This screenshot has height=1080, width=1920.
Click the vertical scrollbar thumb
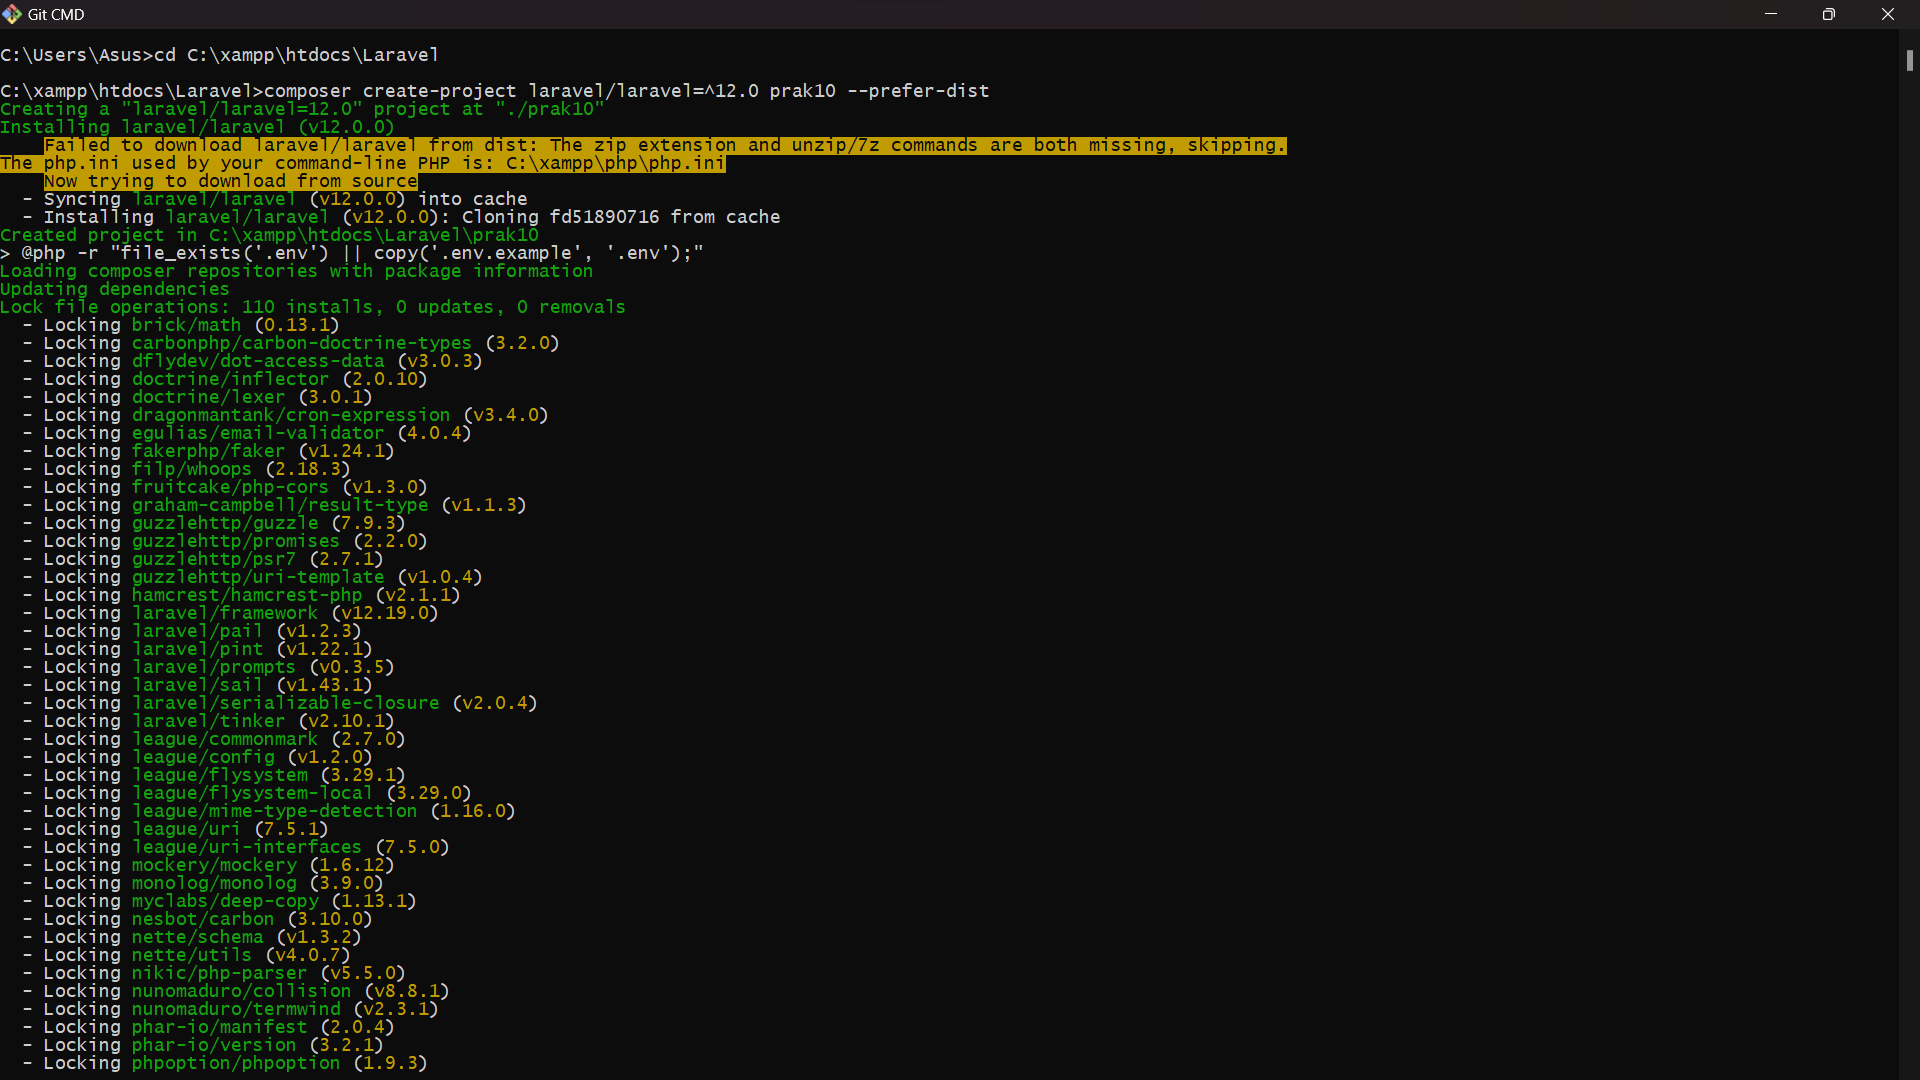tap(1909, 61)
